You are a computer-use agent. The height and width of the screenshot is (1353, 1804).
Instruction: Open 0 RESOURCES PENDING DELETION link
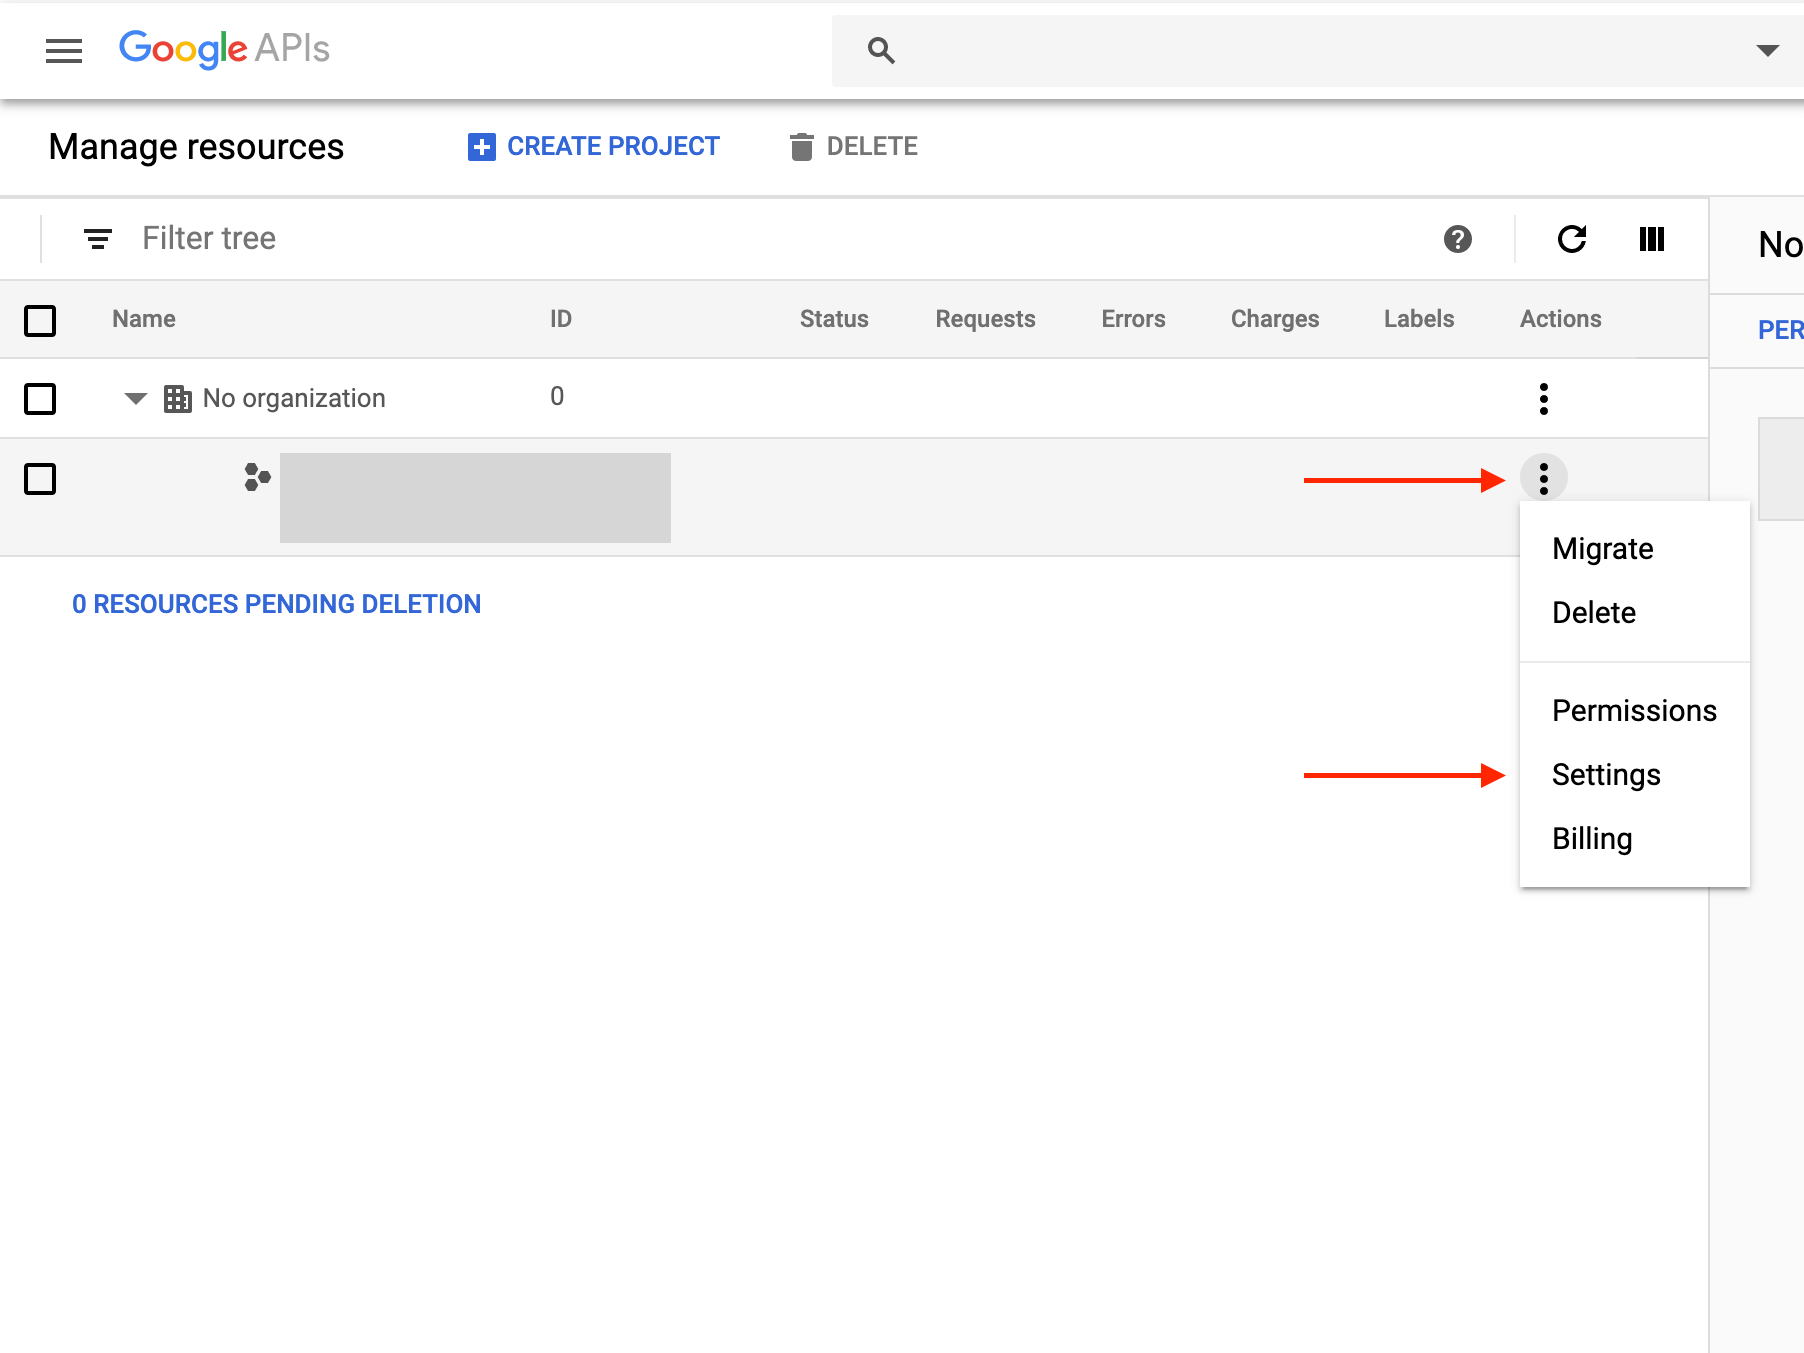[x=276, y=604]
